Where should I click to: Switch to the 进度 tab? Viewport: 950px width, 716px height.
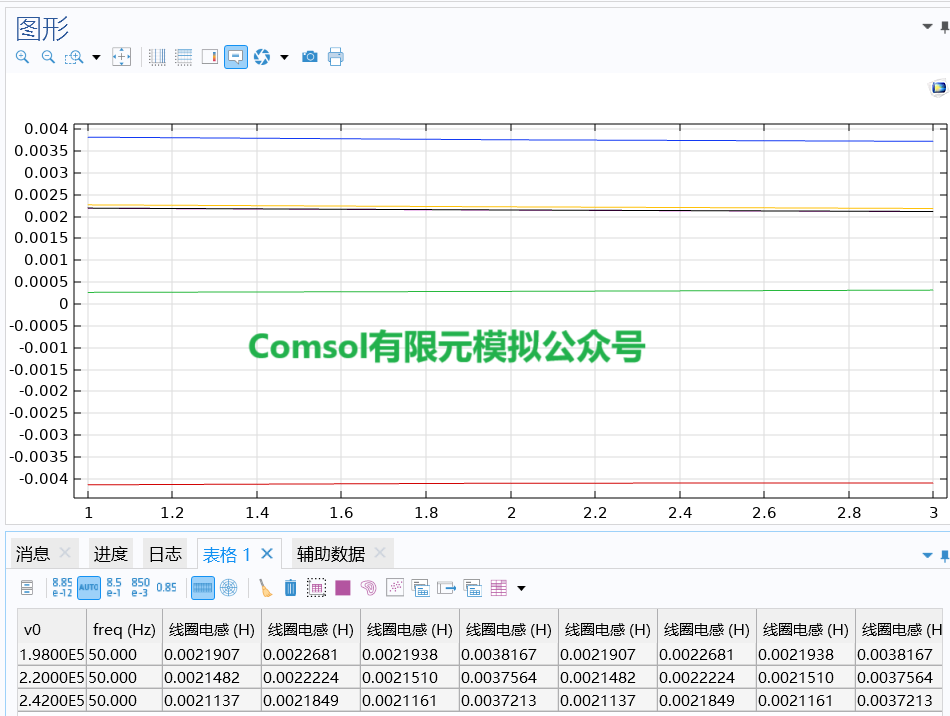[x=110, y=554]
